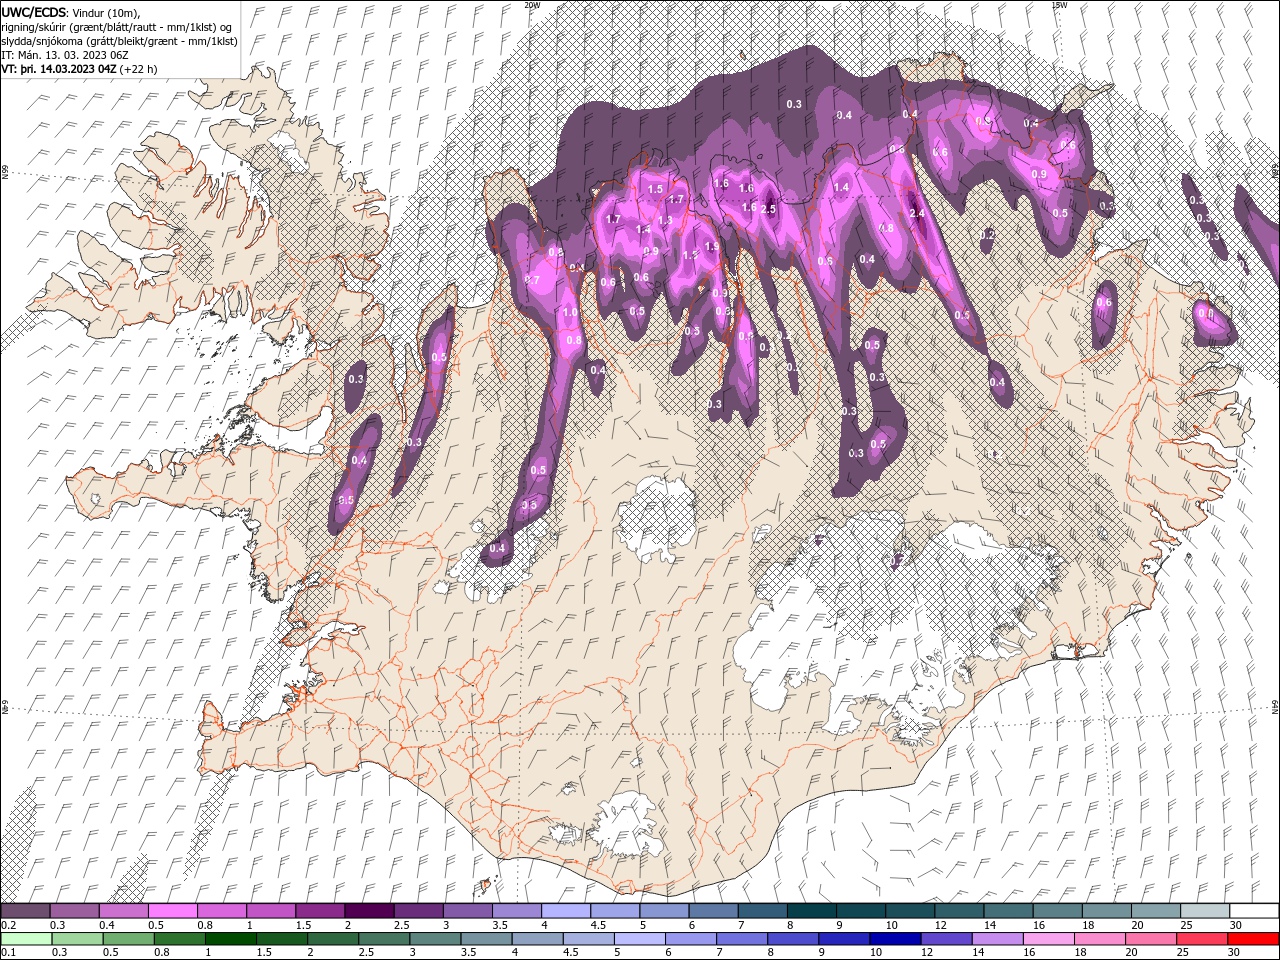The image size is (1280, 960).
Task: Click the violet 12–14 rain legend swatch
Action: 945,939
